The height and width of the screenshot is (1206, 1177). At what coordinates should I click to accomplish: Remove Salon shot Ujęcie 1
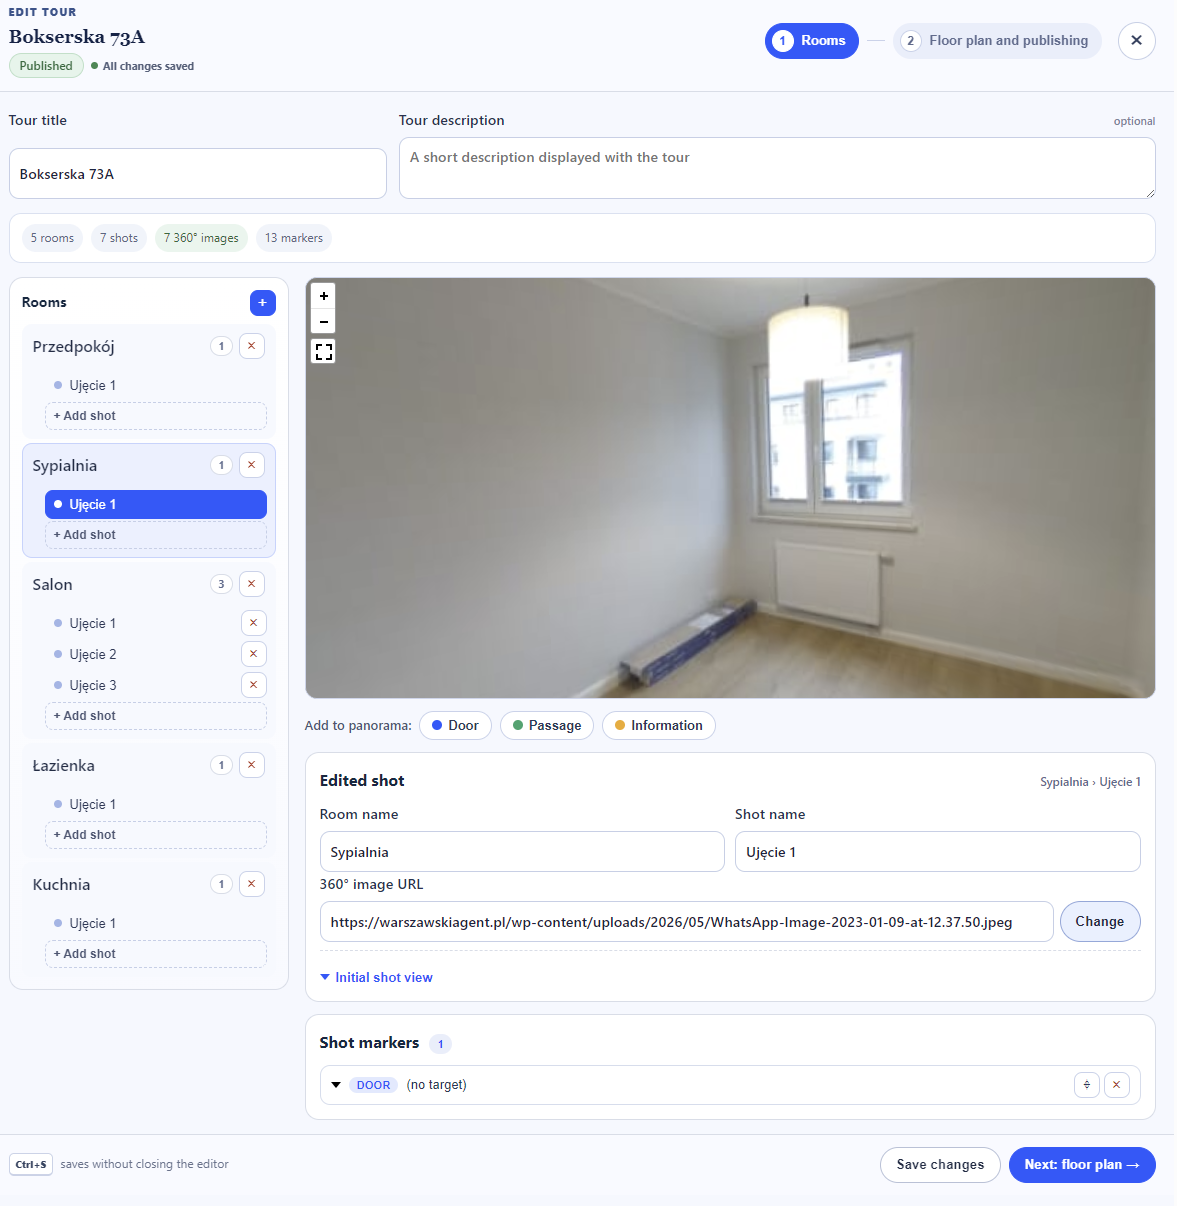(x=254, y=623)
